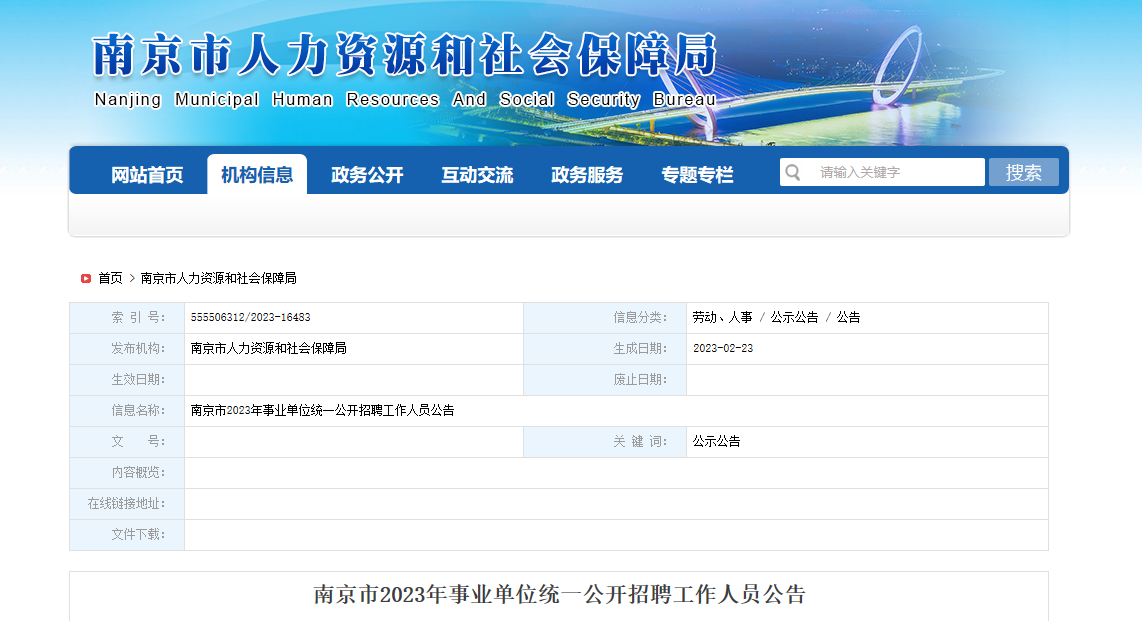
Task: Click the index number 555506312/2023-16483
Action: pyautogui.click(x=250, y=317)
